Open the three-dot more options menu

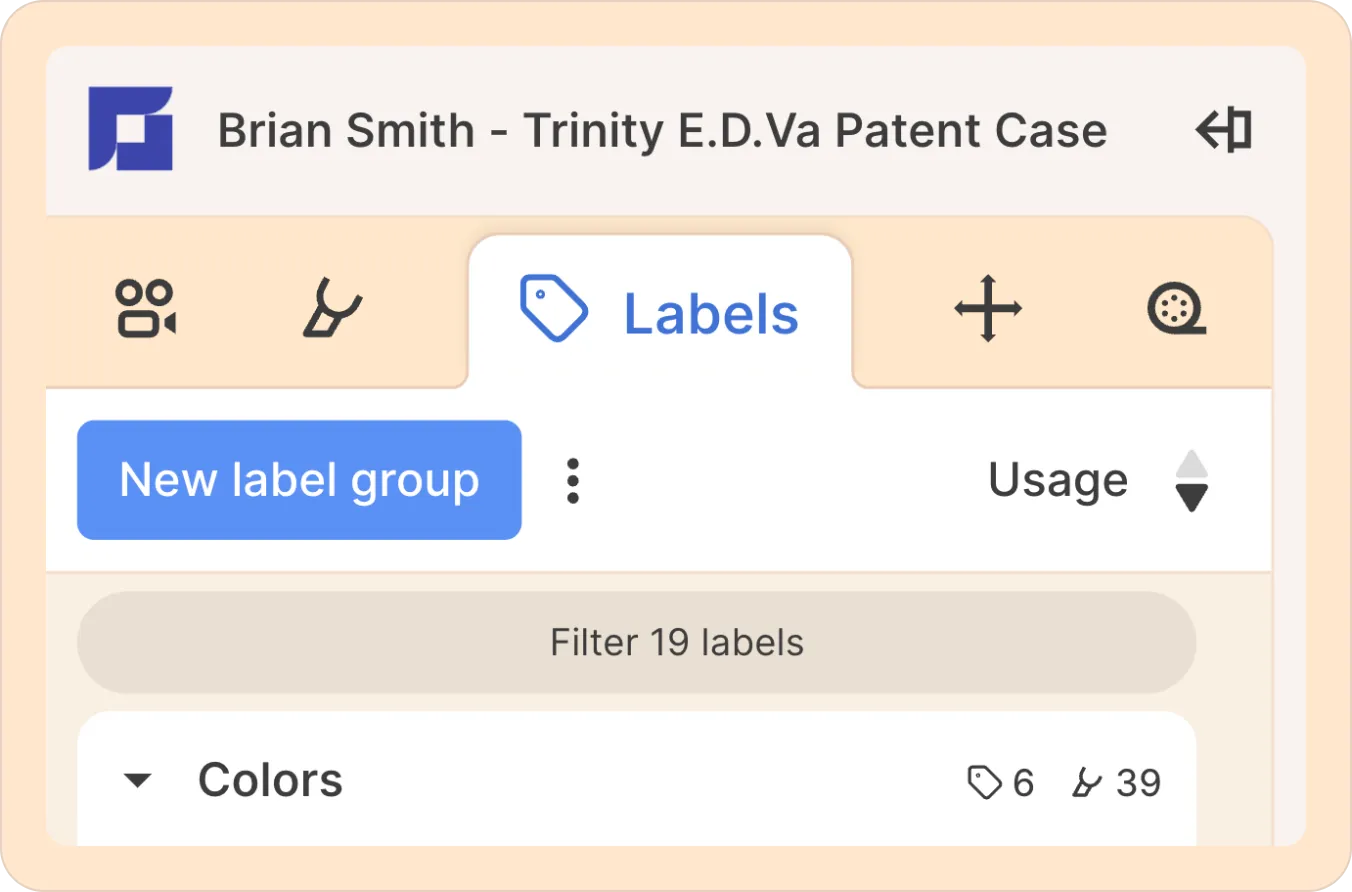click(x=572, y=481)
